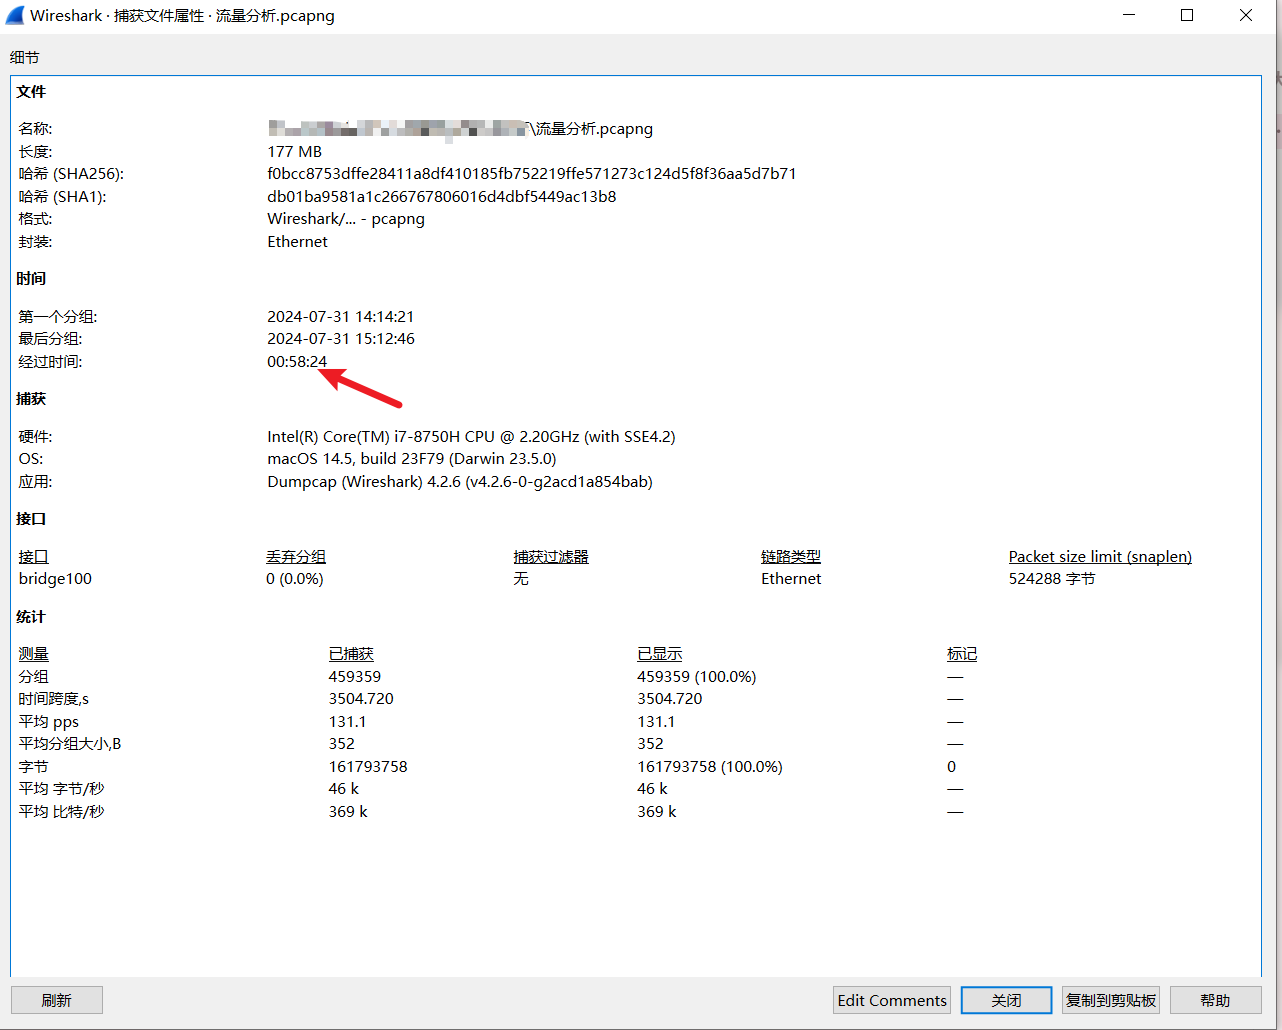Click the file length value 177 MB
This screenshot has width=1282, height=1030.
point(295,152)
